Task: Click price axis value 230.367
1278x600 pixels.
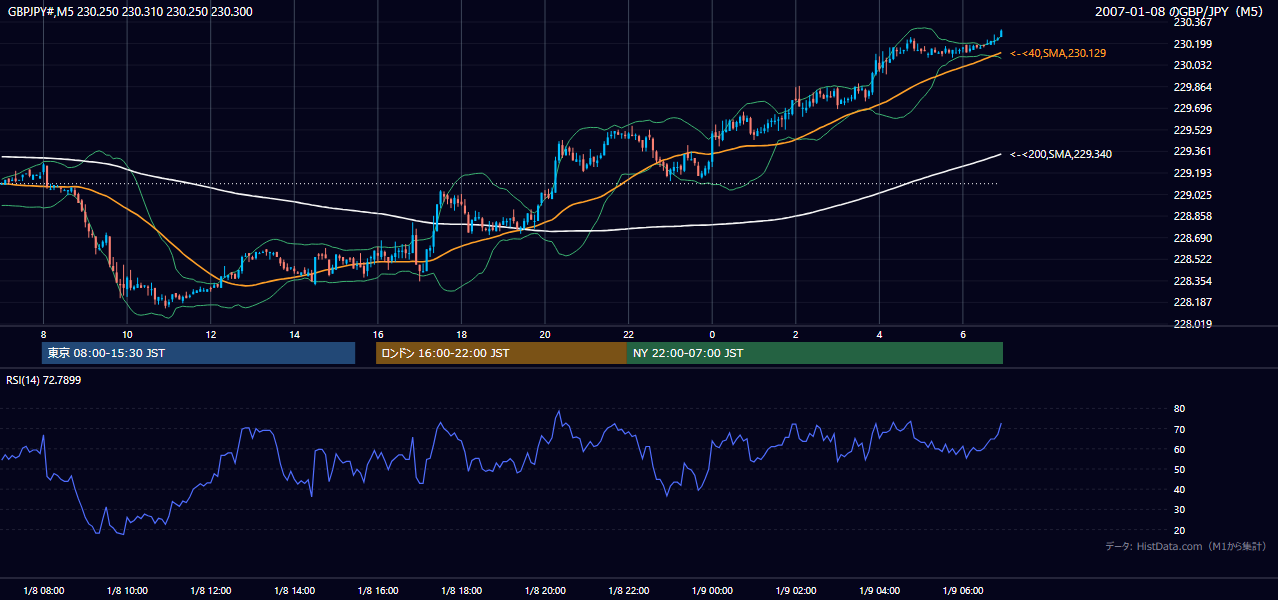Action: [1192, 22]
